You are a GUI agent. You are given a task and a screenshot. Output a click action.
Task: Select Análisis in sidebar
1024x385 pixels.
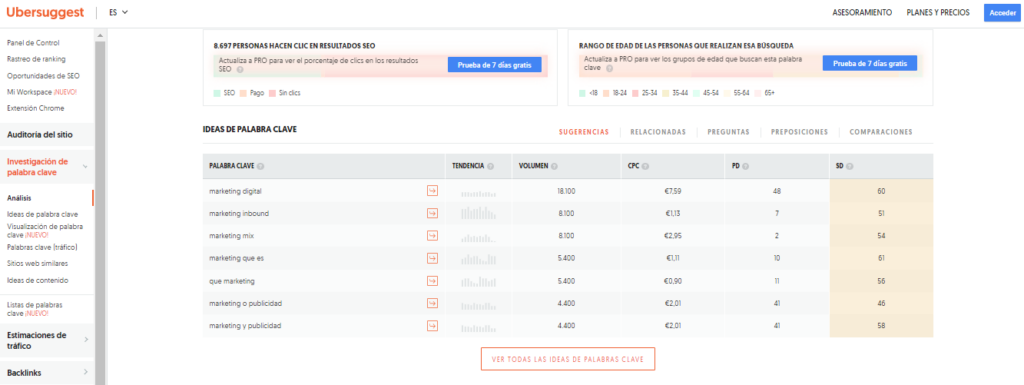pyautogui.click(x=19, y=198)
